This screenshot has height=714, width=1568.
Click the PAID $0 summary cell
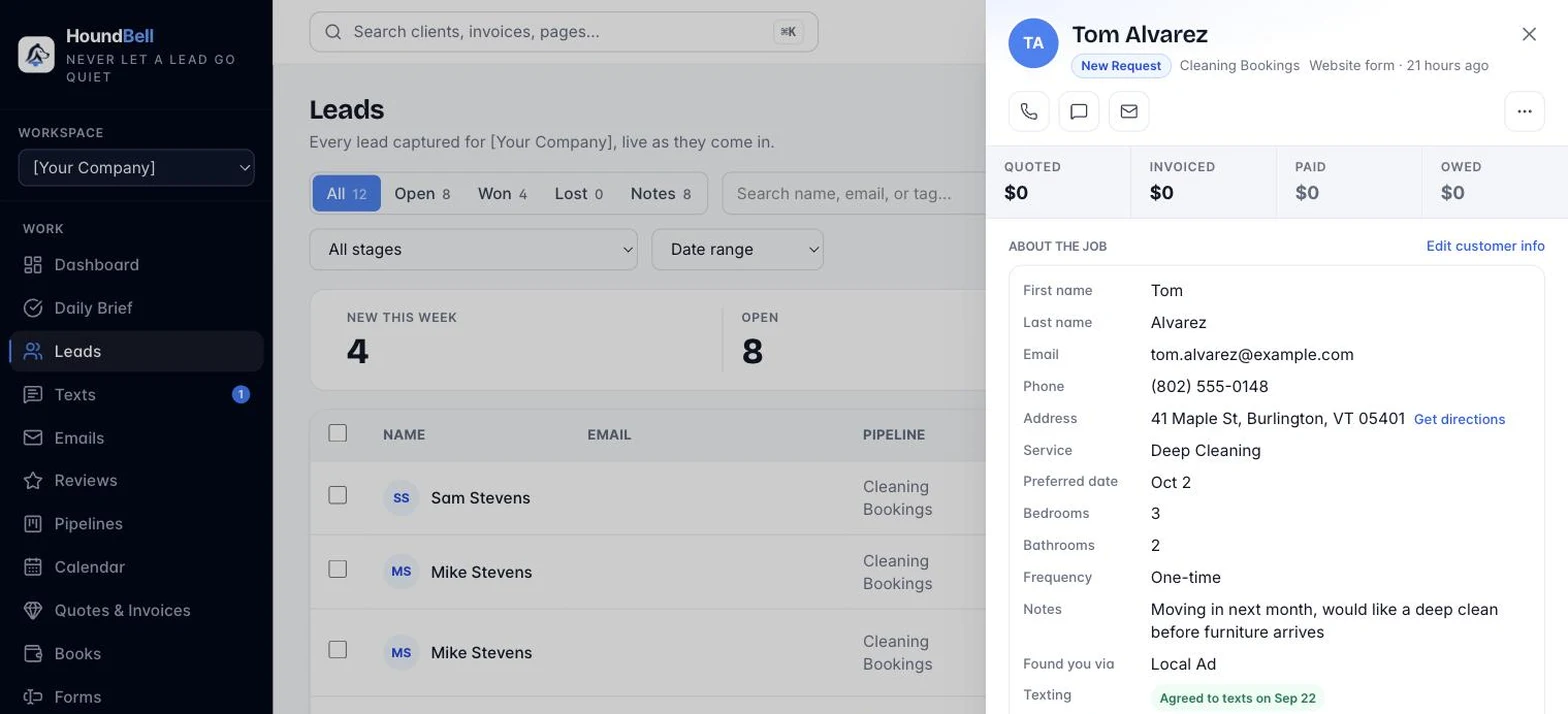tap(1349, 182)
